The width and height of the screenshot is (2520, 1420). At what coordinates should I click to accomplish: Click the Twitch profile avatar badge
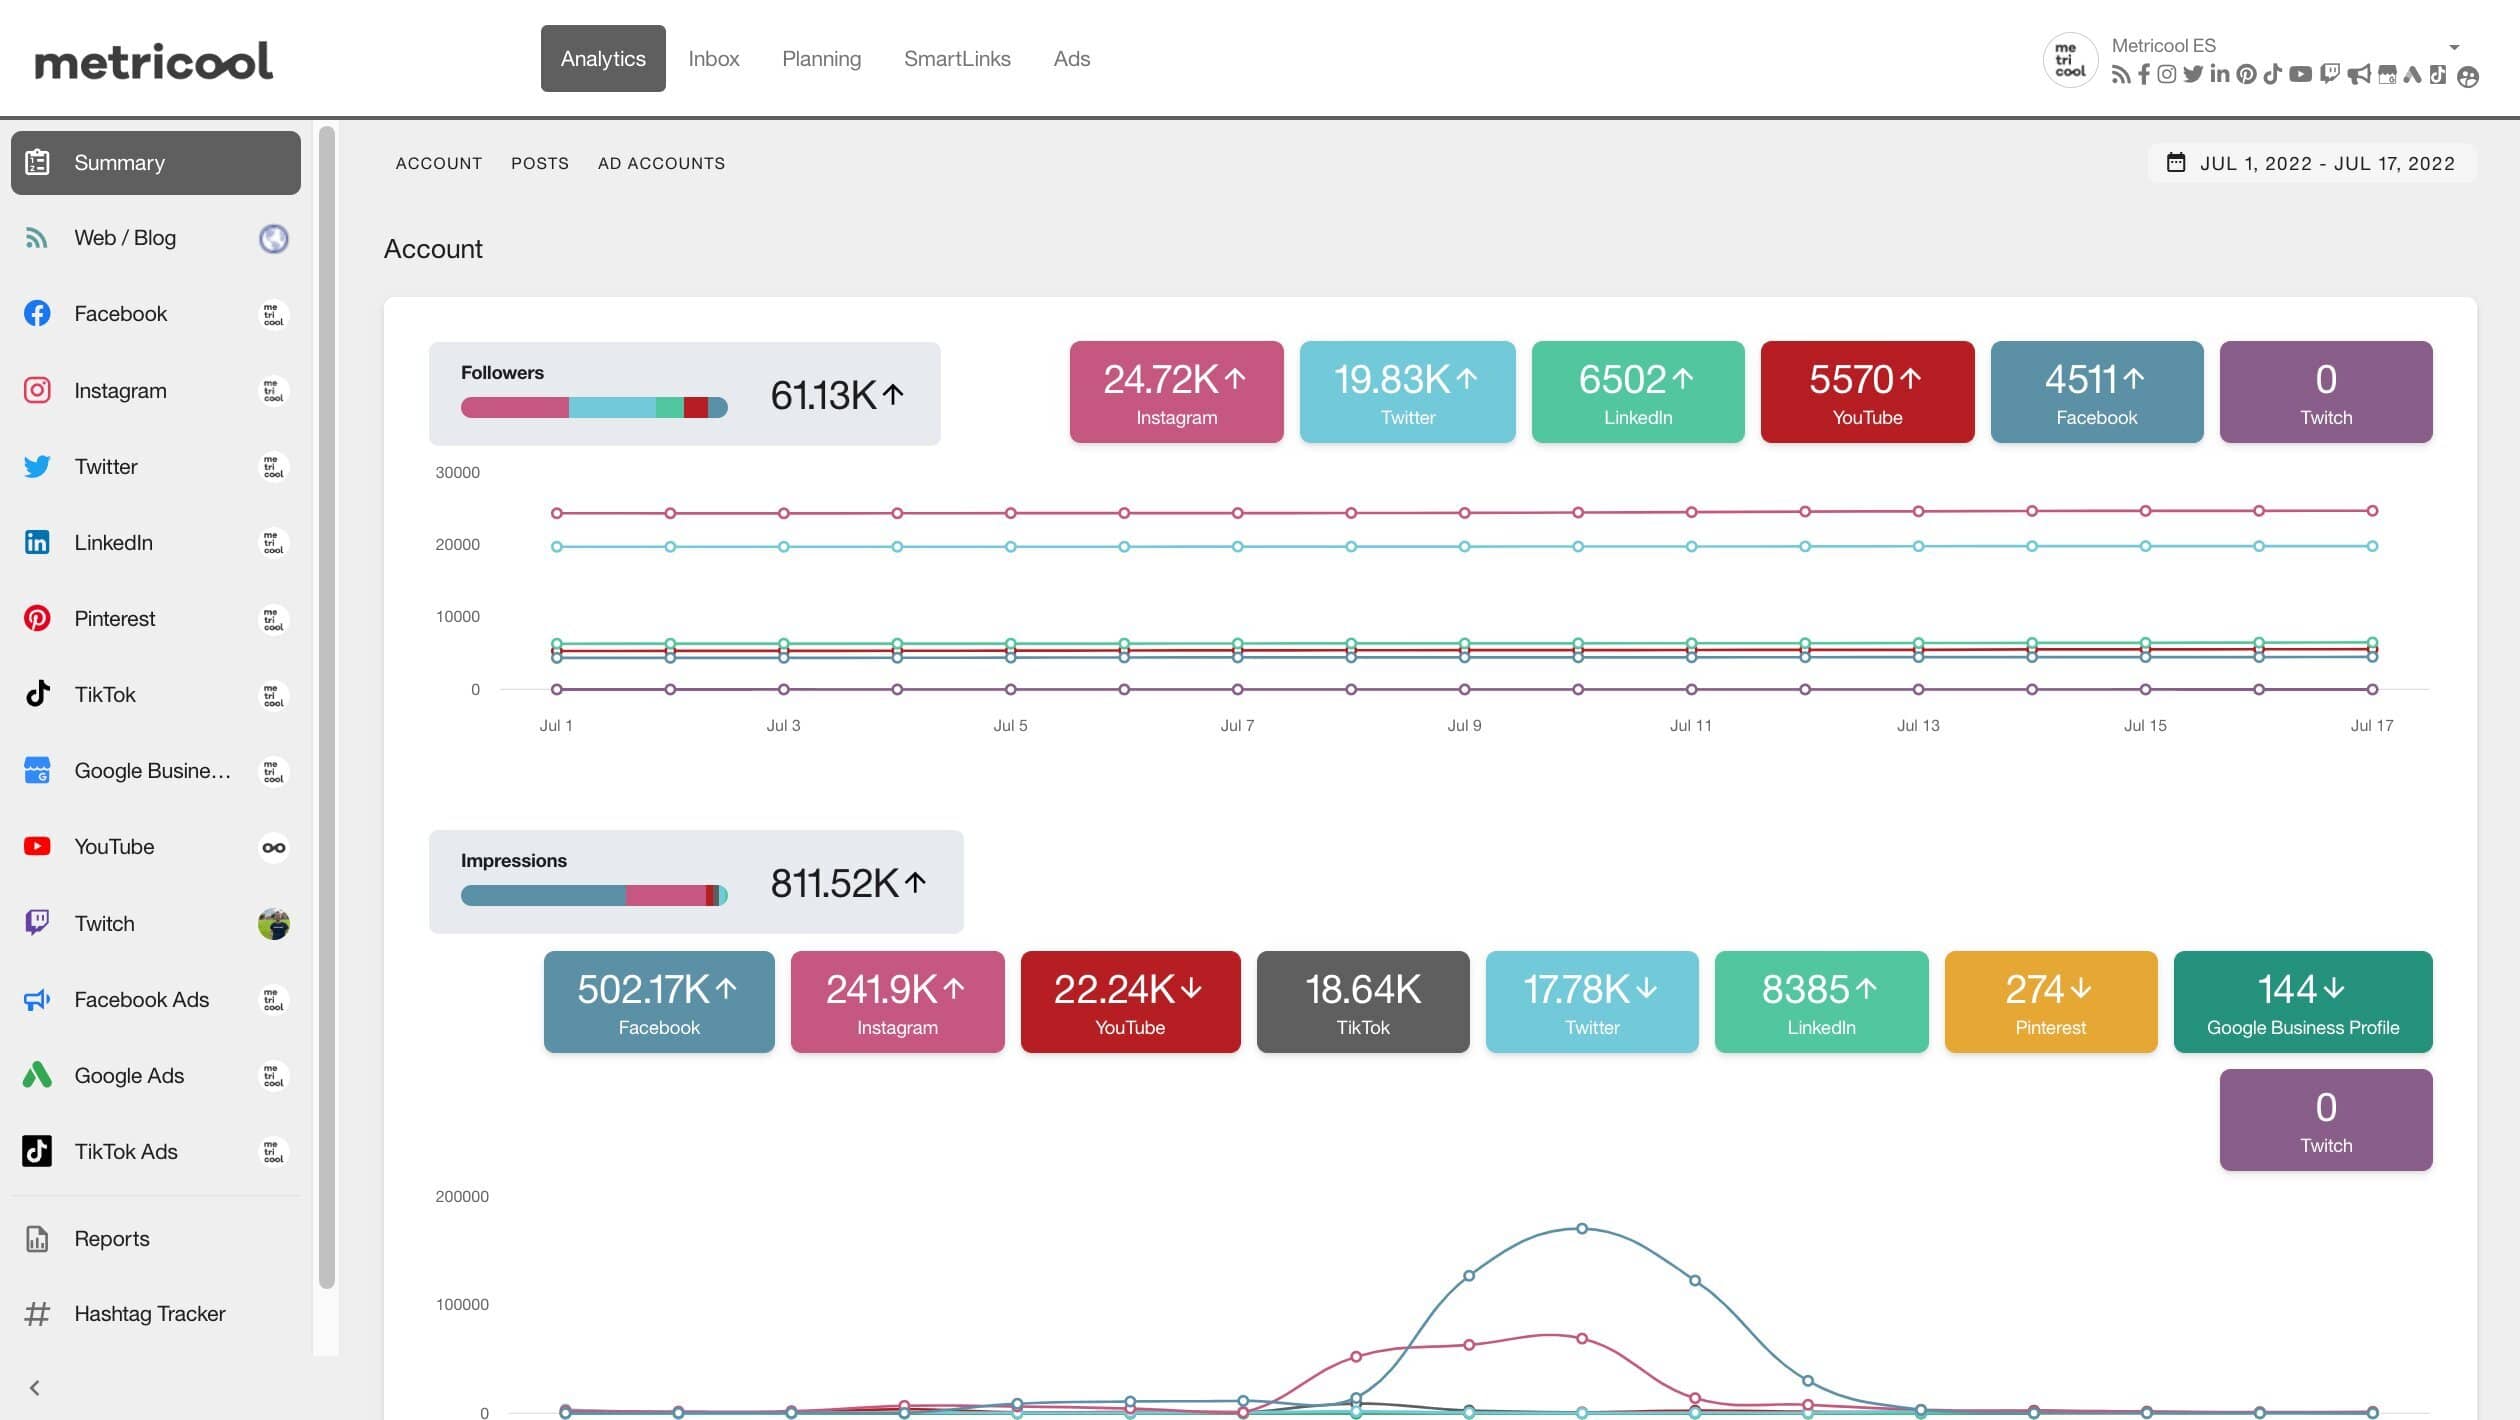pos(272,923)
